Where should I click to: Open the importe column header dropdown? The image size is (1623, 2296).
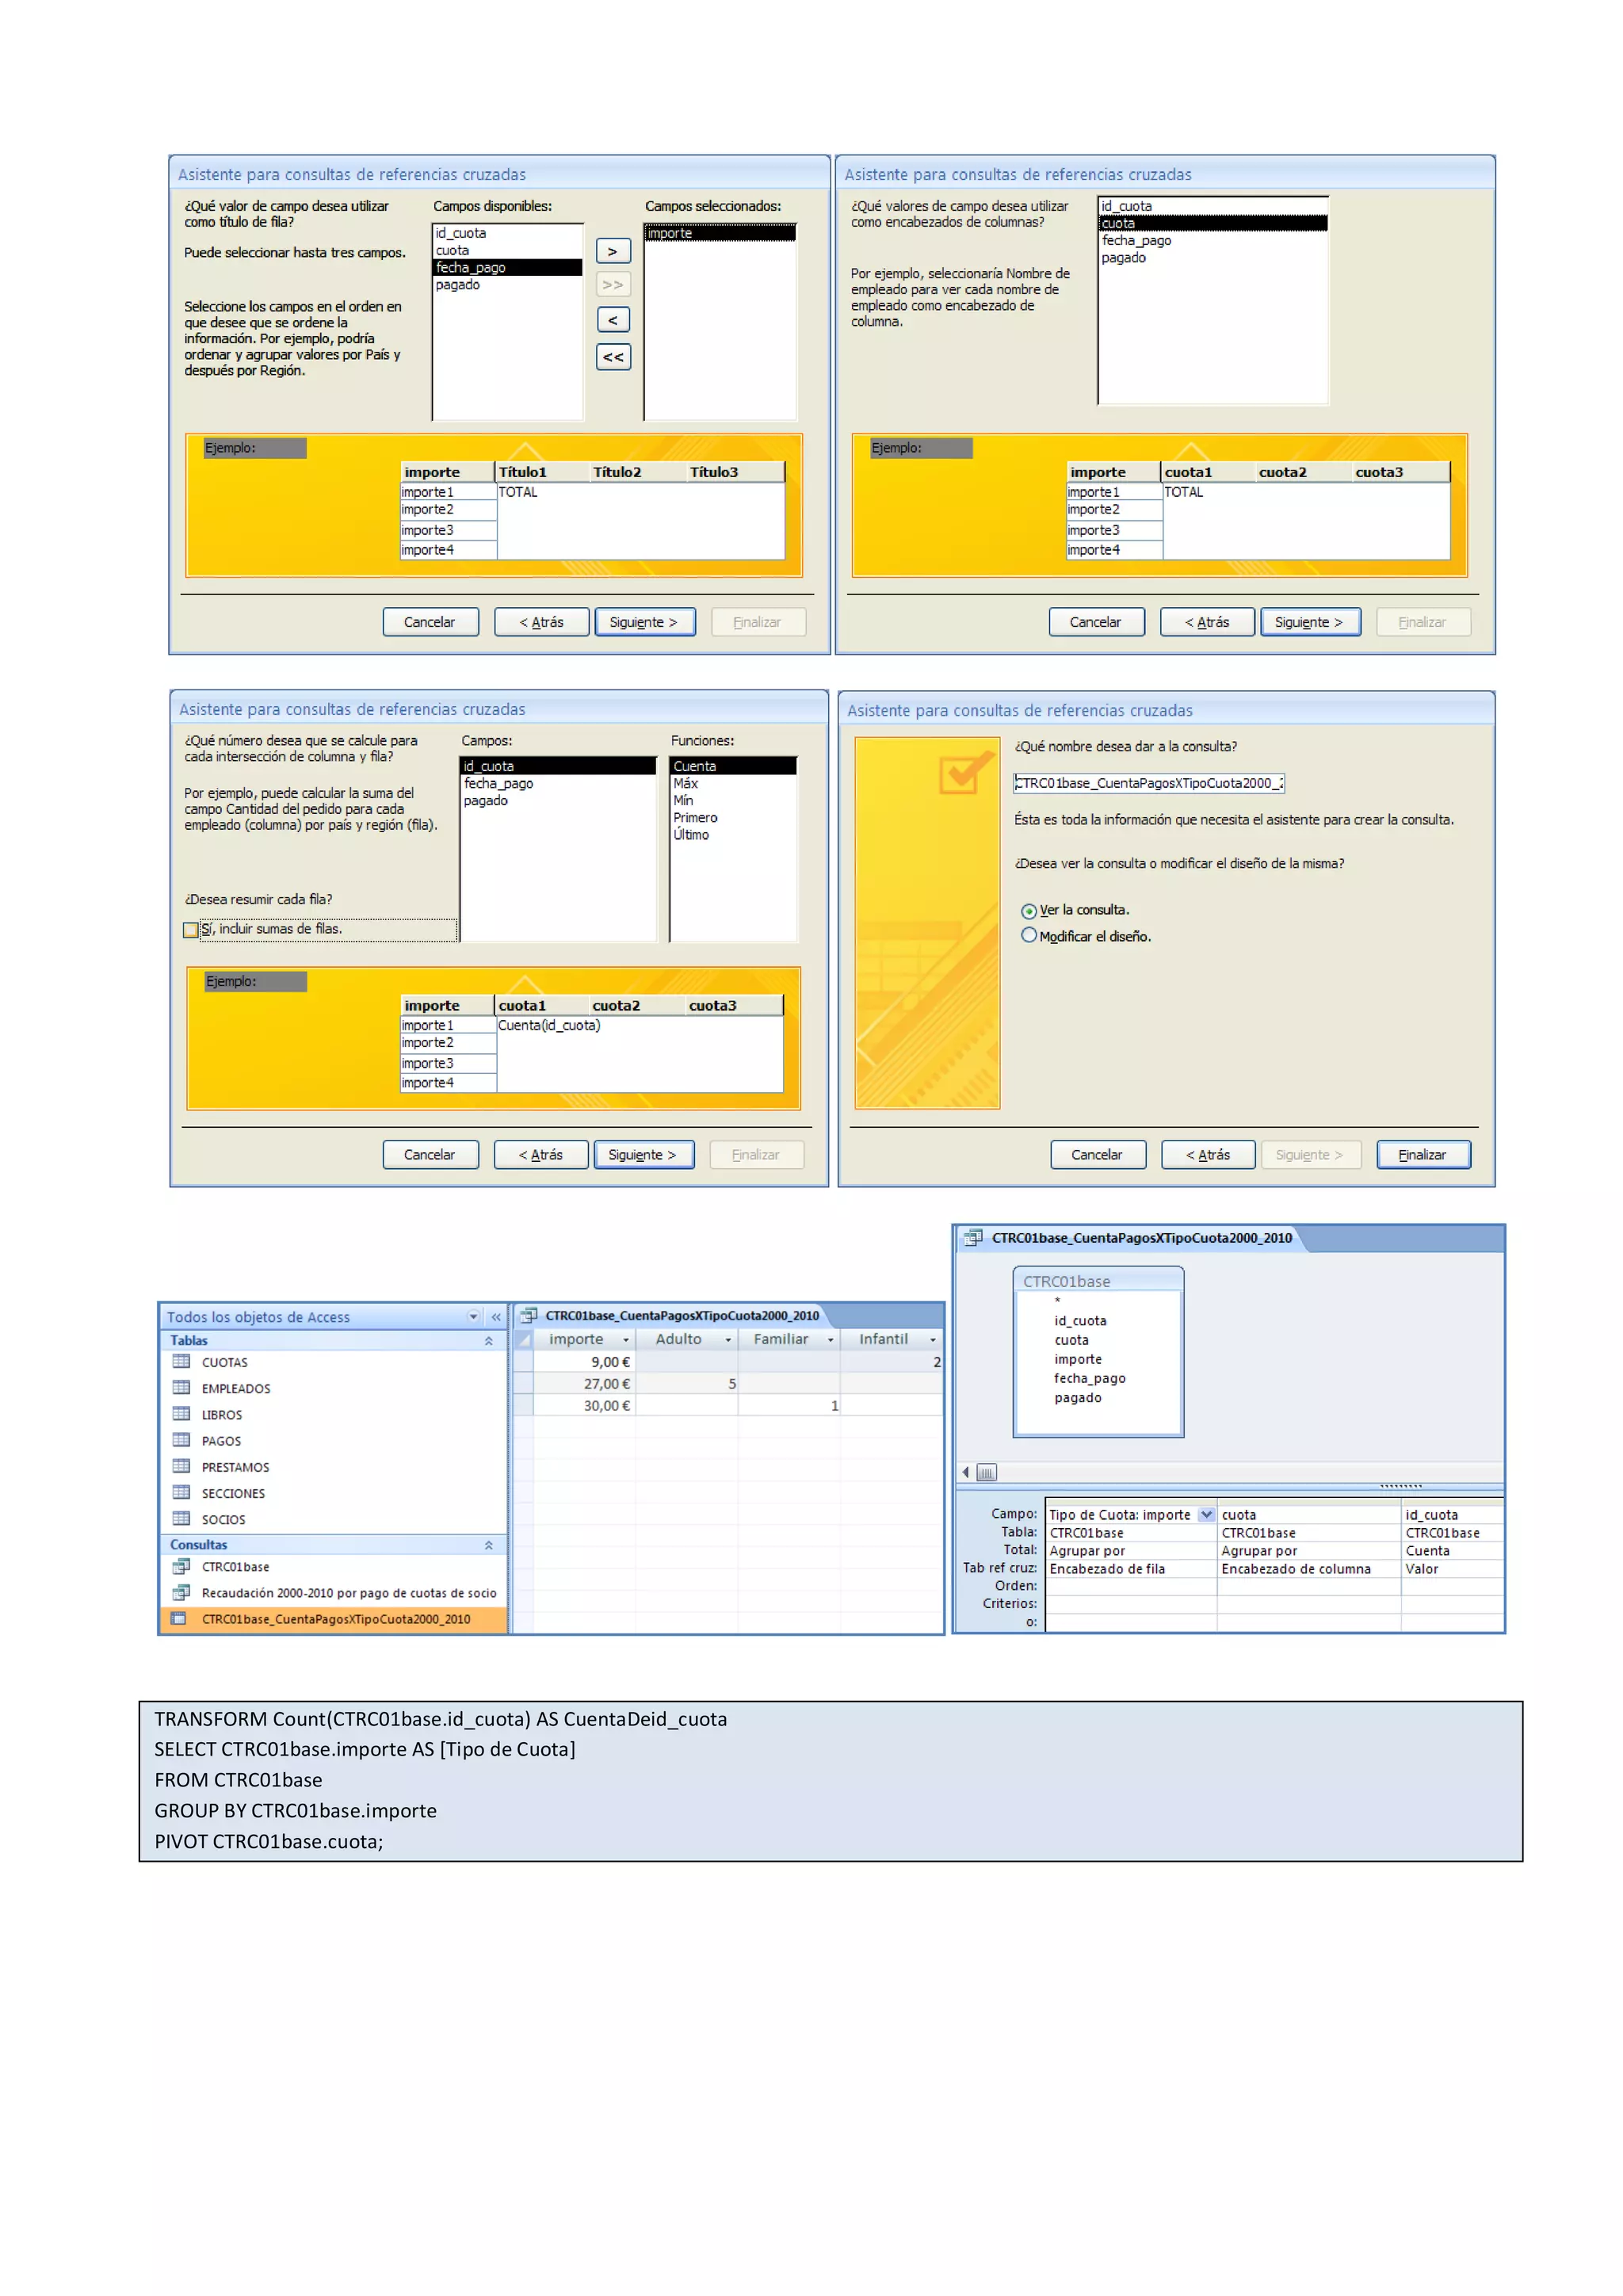626,1340
